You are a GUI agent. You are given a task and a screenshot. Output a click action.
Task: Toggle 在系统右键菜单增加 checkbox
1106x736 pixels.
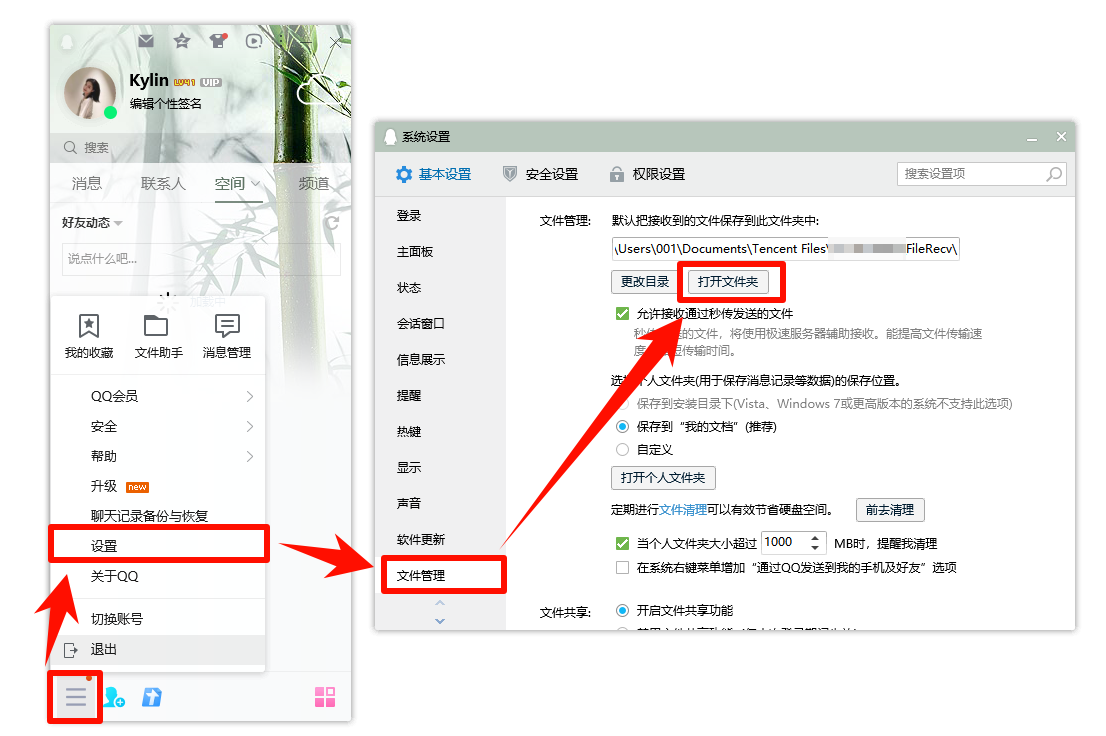(x=622, y=567)
